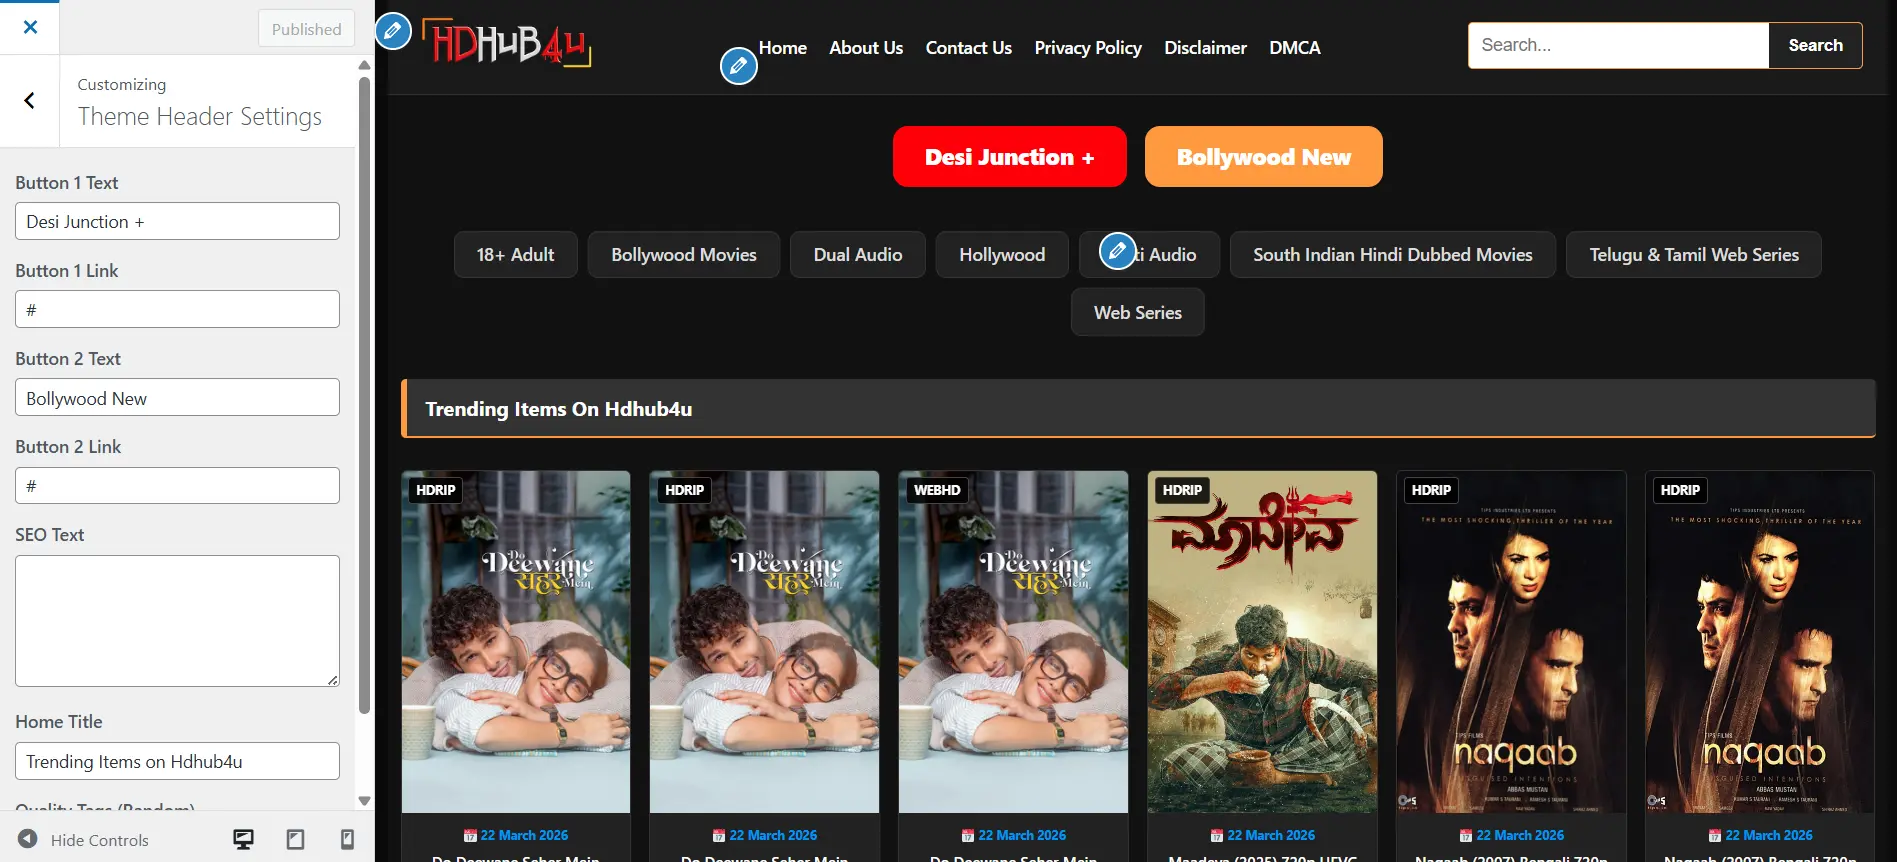
Task: Click the edit pencil icon beside the logo
Action: click(393, 31)
